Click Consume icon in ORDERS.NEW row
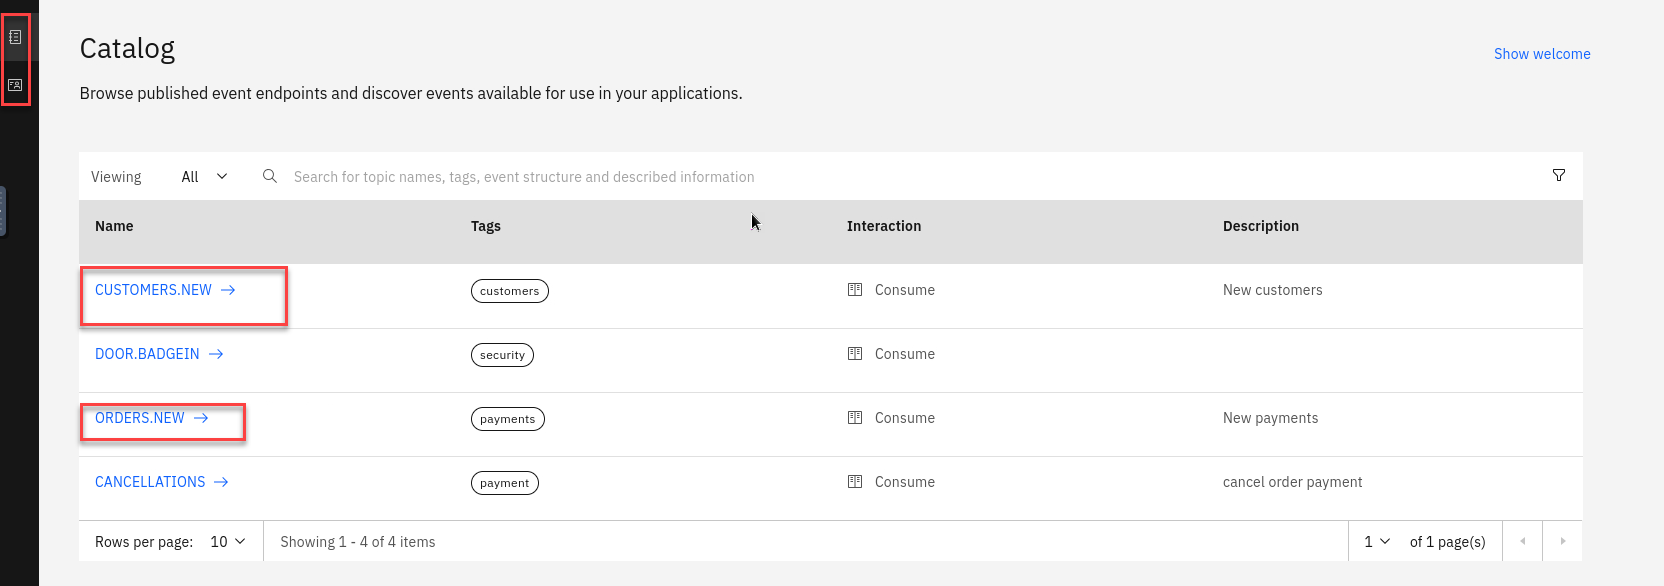Viewport: 1664px width, 586px height. tap(855, 418)
